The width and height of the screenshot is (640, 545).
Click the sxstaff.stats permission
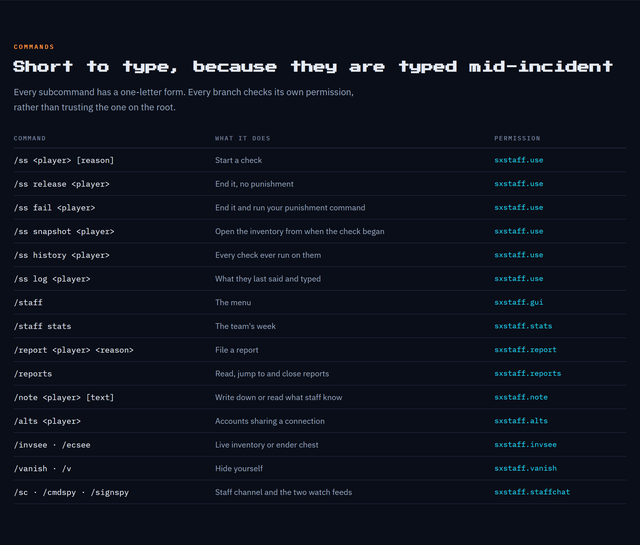click(x=523, y=326)
